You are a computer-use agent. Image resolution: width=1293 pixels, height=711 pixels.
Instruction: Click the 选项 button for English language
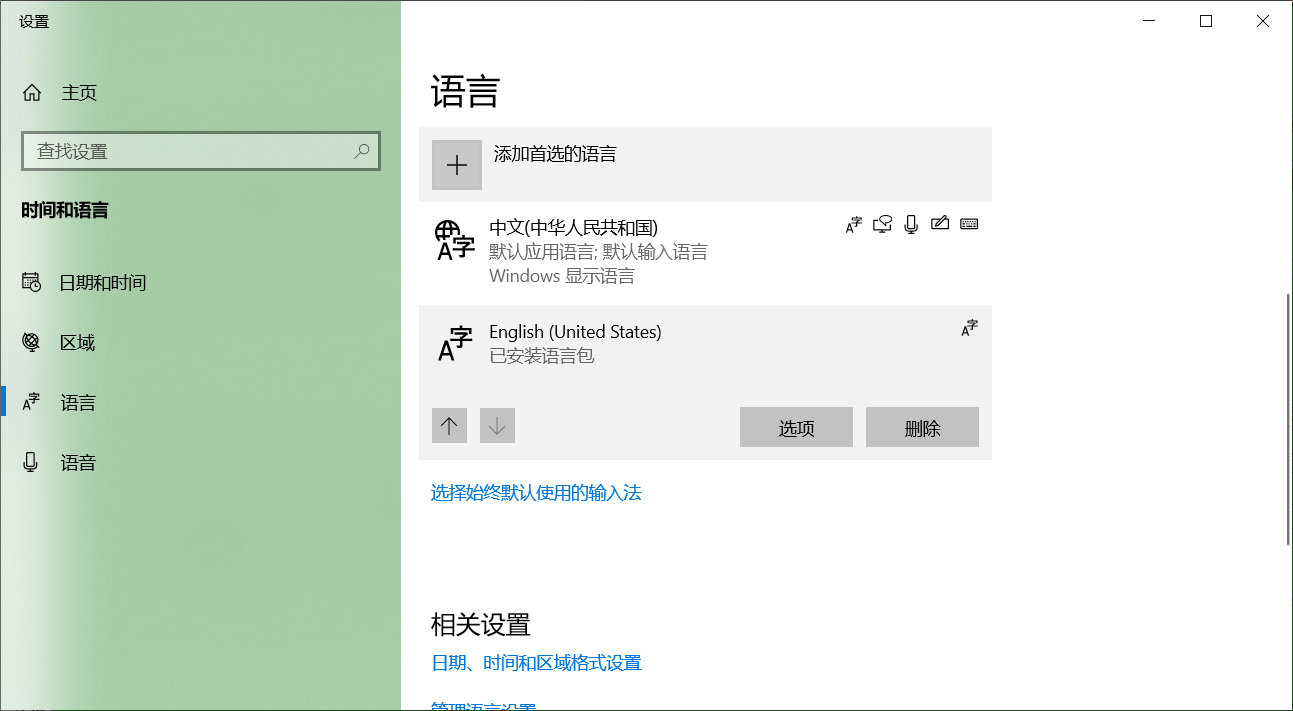[x=796, y=426]
